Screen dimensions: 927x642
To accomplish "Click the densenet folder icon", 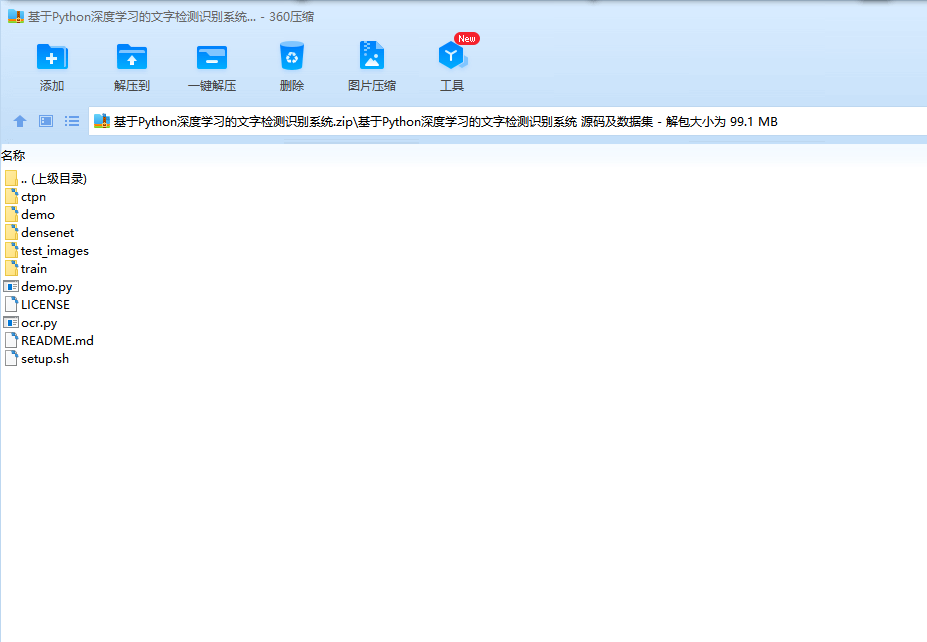I will (x=11, y=232).
